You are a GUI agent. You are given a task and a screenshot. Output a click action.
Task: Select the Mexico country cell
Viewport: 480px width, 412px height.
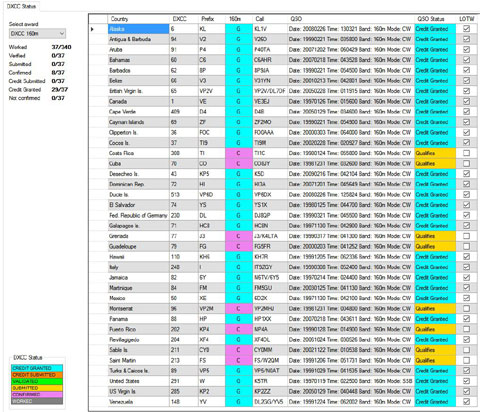click(x=139, y=298)
